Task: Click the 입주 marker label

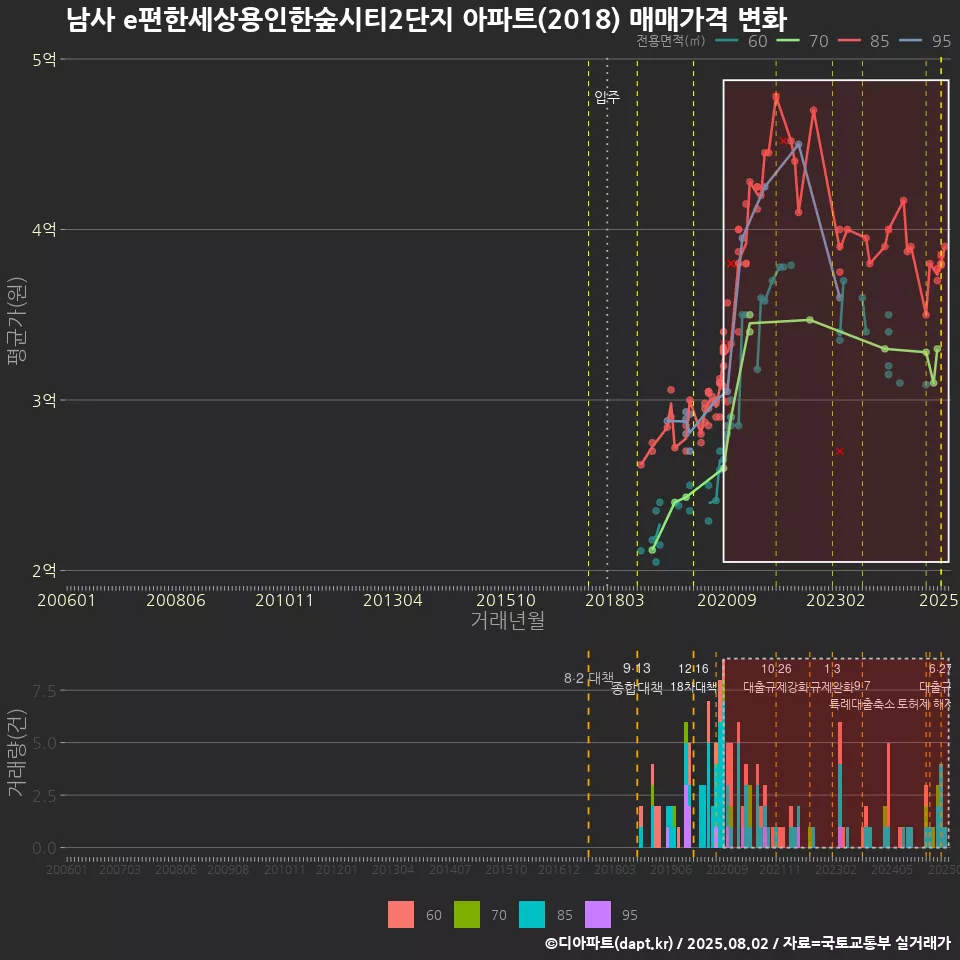Action: click(607, 97)
